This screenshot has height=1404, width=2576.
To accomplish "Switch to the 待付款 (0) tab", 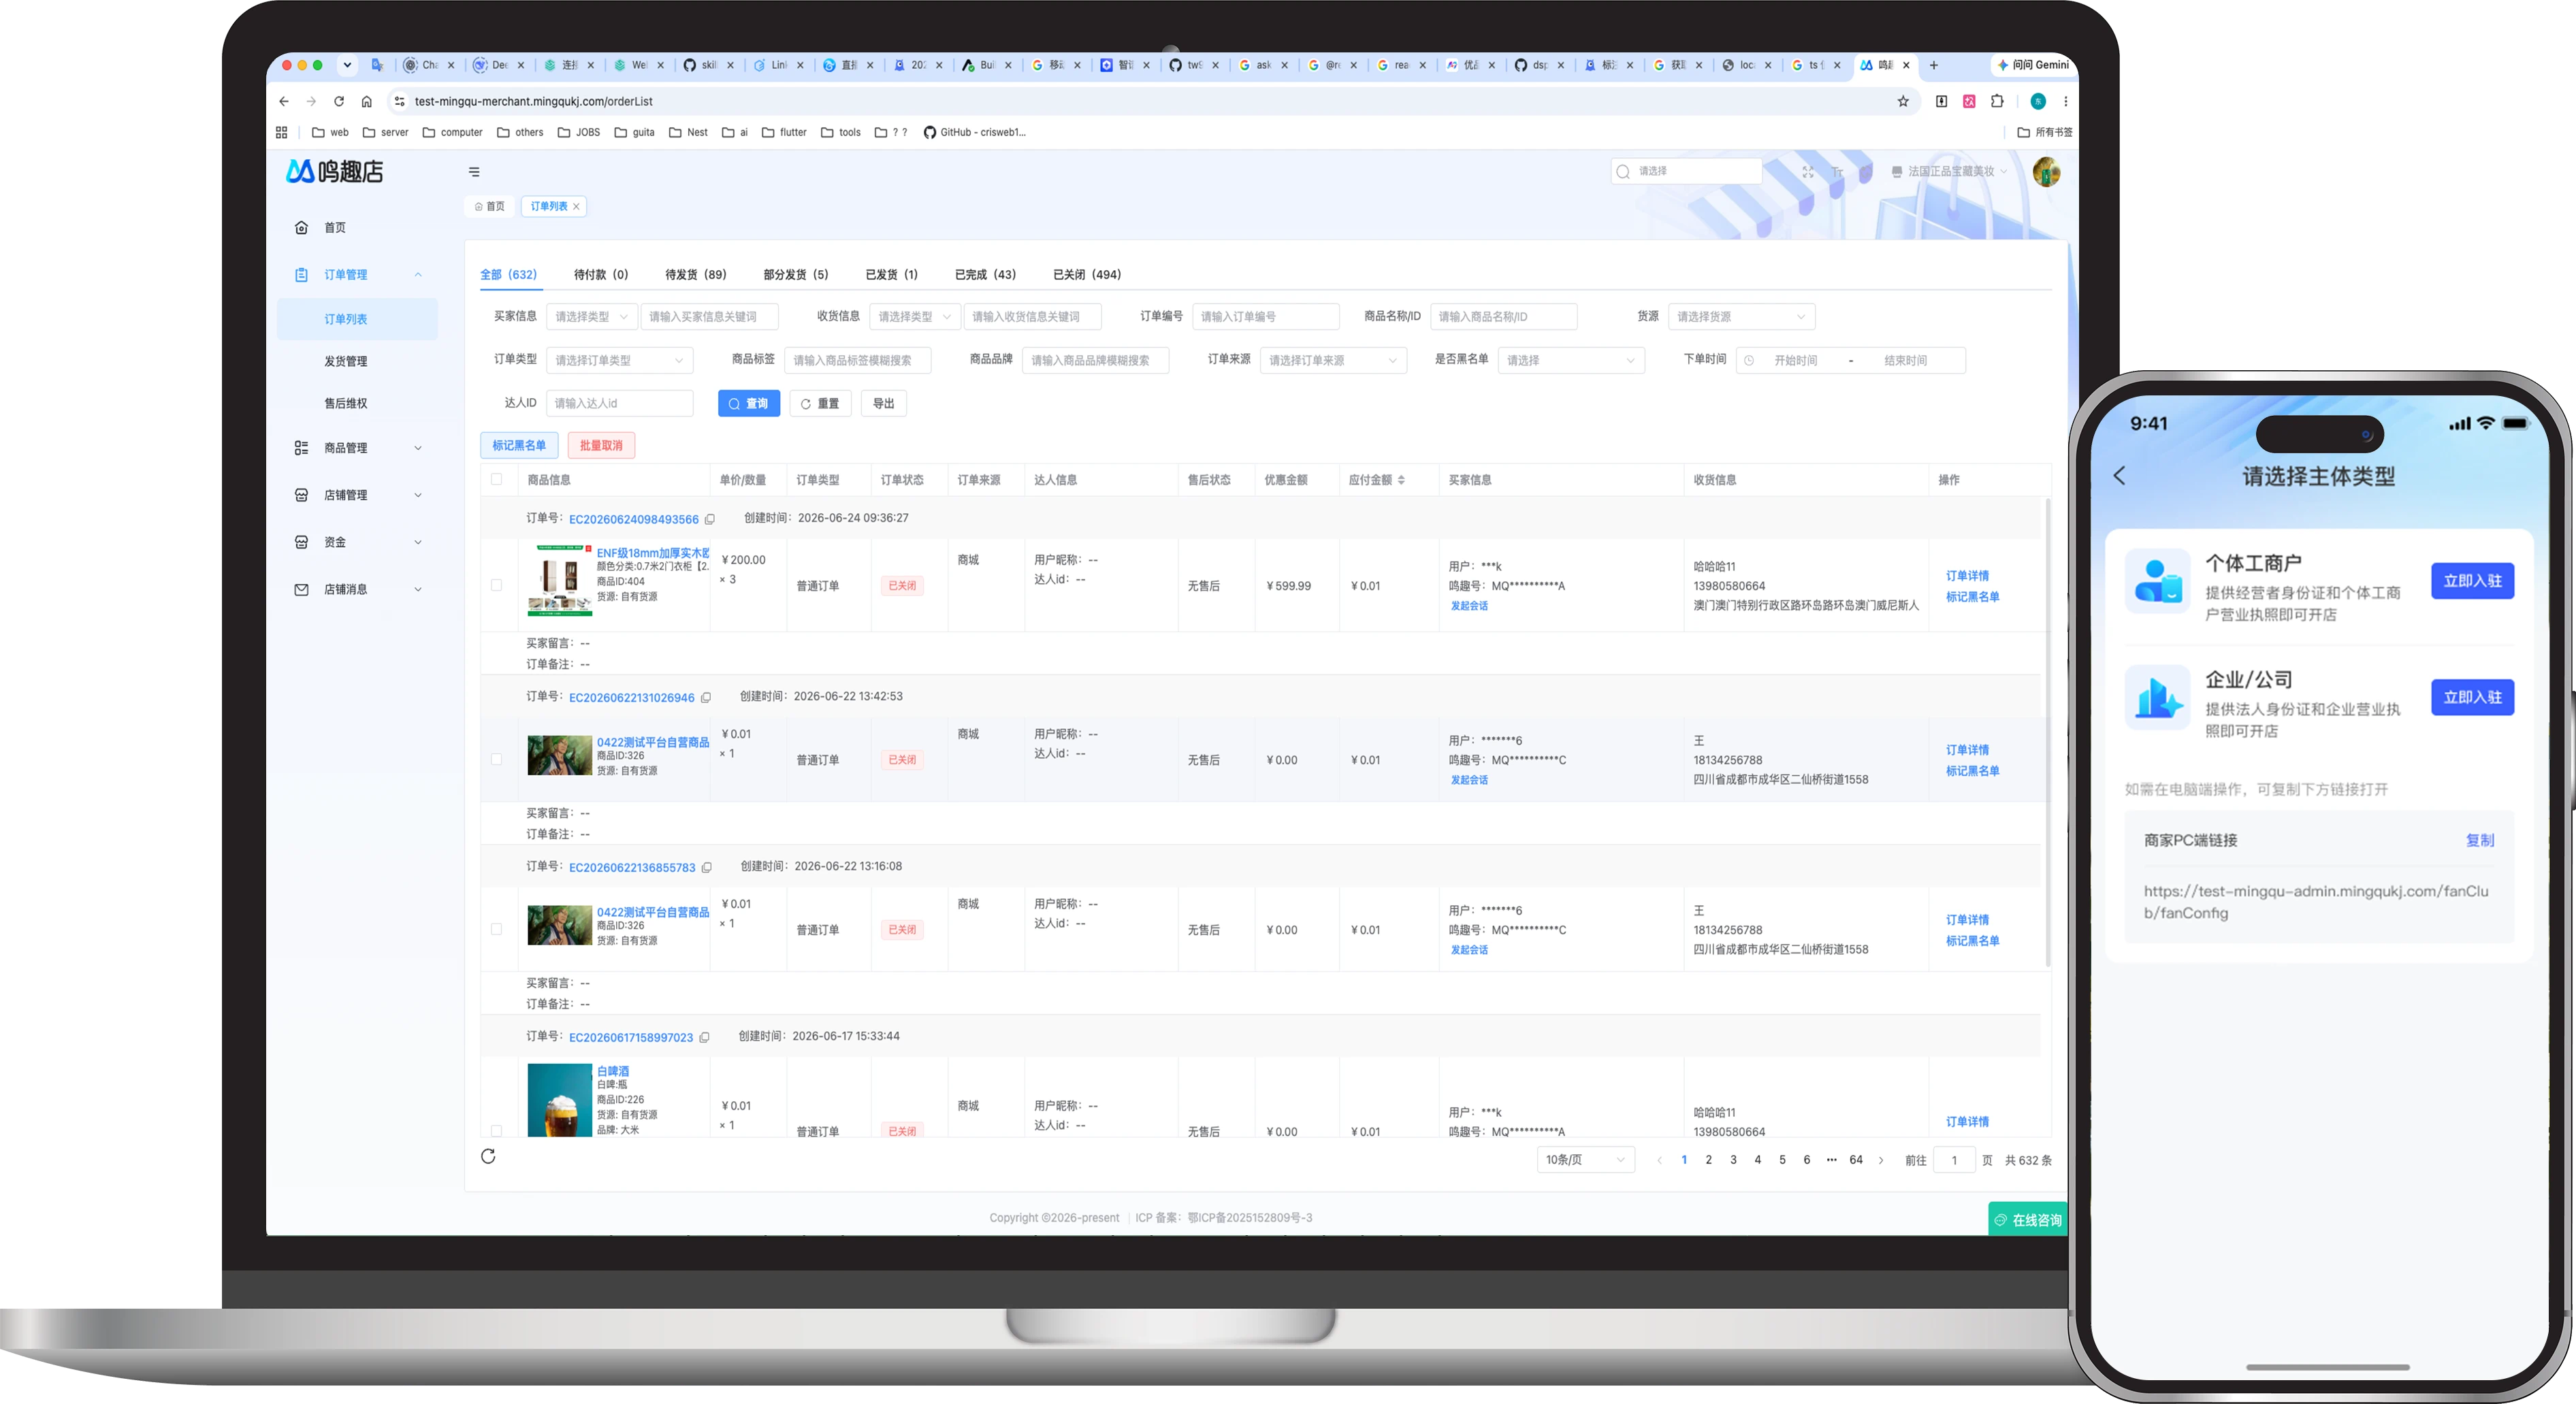I will point(601,275).
